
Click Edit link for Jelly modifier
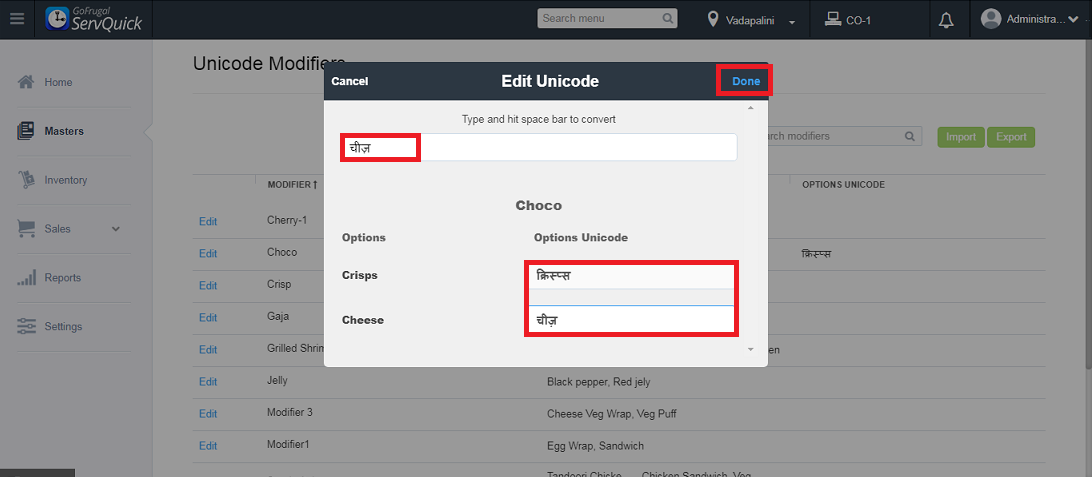click(x=208, y=382)
